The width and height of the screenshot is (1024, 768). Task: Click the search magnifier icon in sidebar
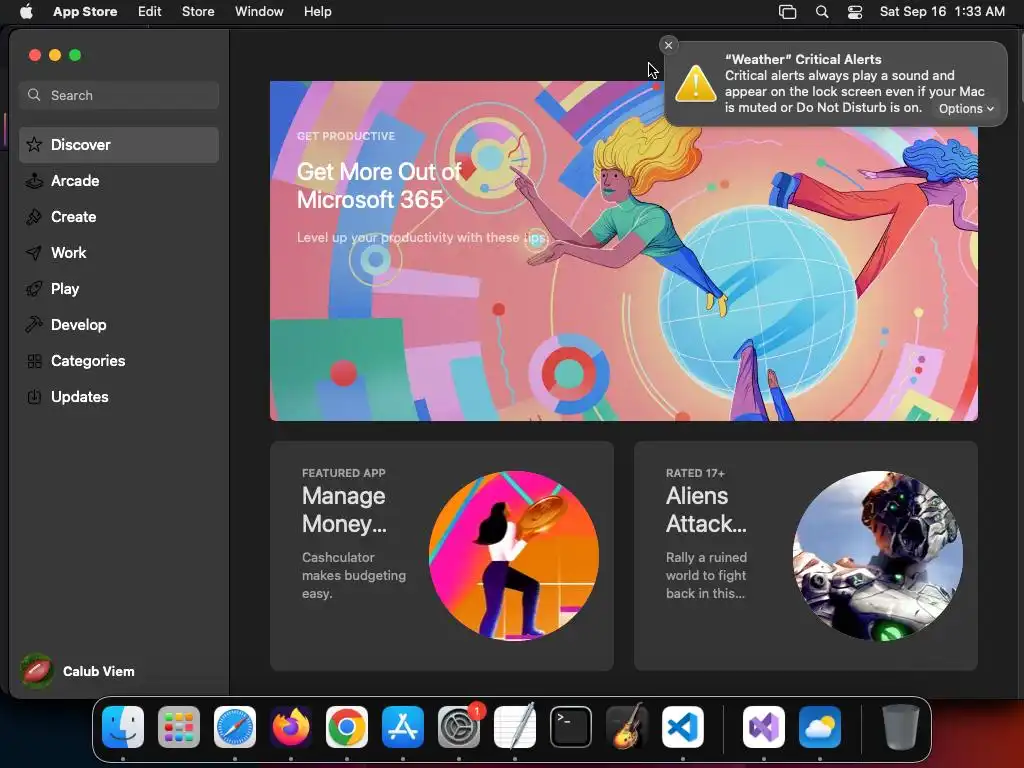pyautogui.click(x=34, y=95)
